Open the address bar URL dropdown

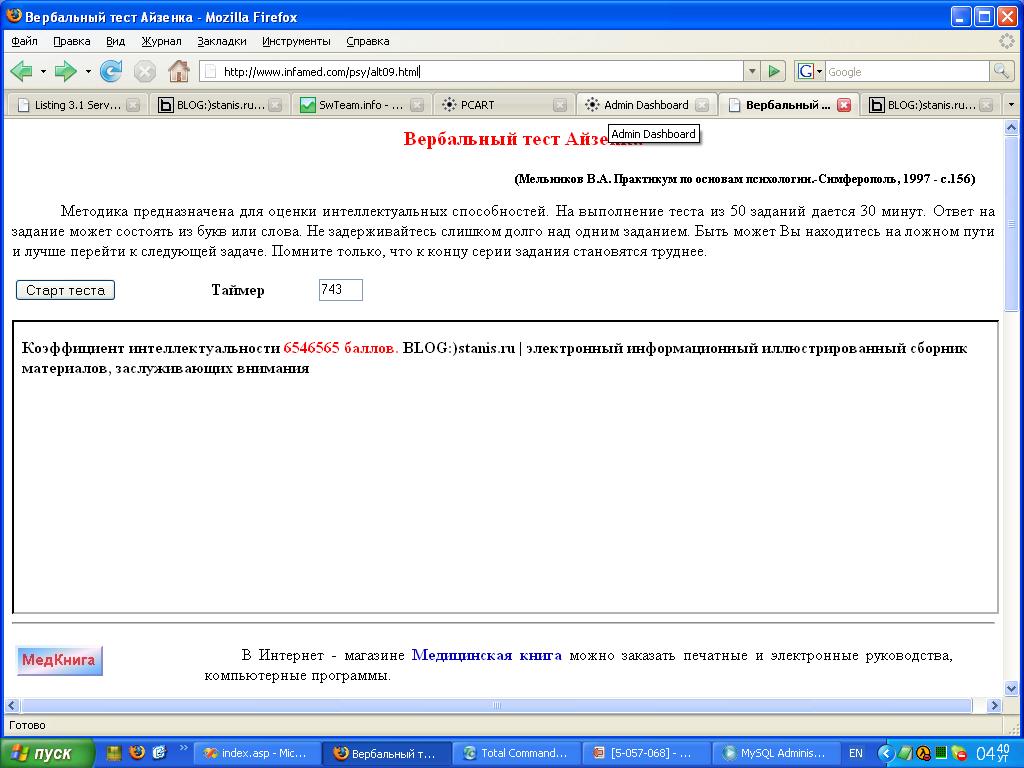(750, 71)
